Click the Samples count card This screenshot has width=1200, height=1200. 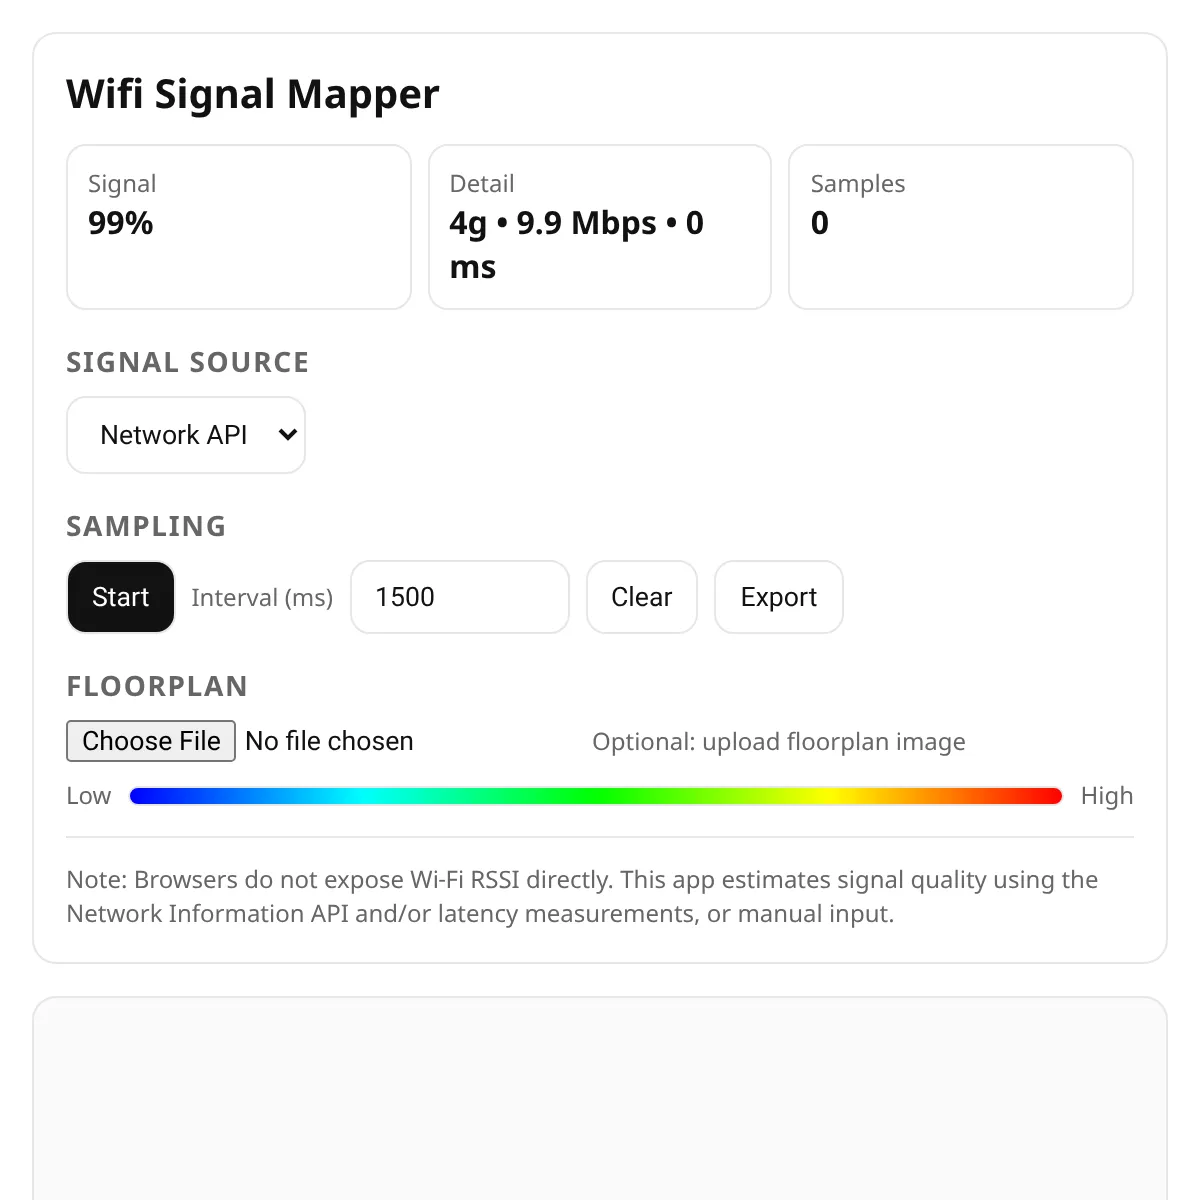tap(960, 227)
